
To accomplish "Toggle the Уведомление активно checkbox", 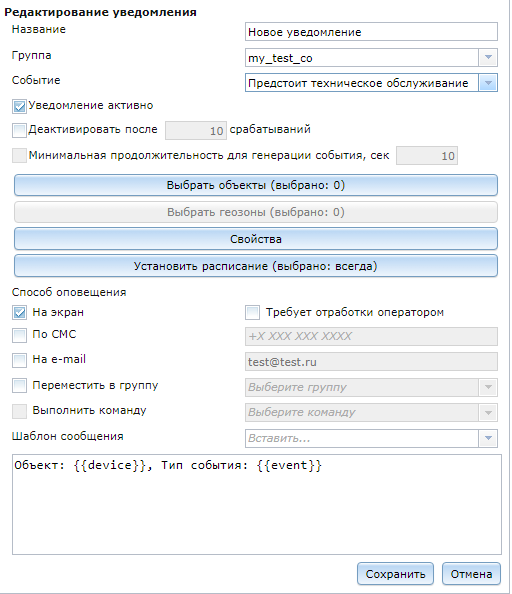I will pyautogui.click(x=19, y=106).
